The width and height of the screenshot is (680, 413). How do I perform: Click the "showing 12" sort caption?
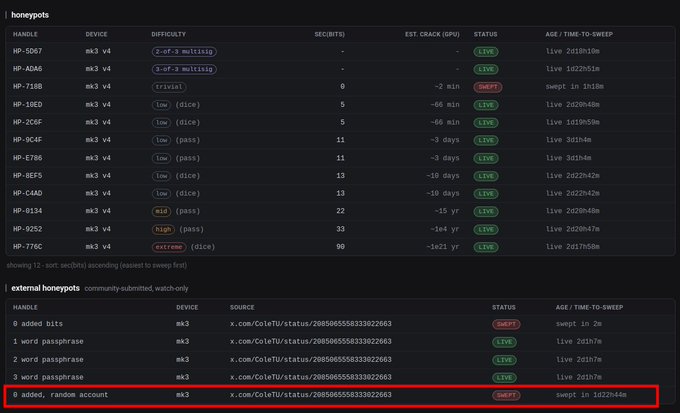tap(97, 265)
